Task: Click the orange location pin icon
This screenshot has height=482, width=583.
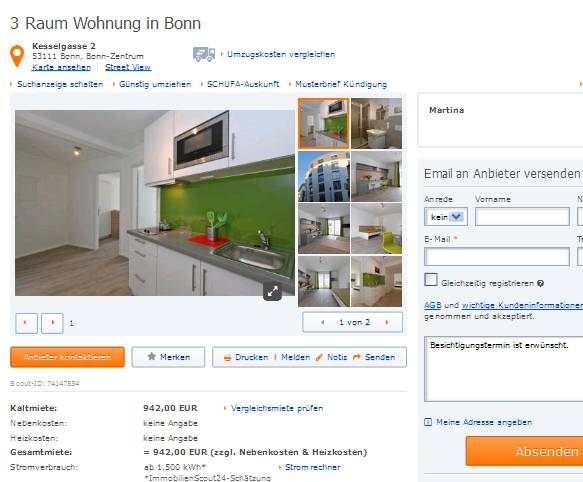Action: tap(17, 56)
